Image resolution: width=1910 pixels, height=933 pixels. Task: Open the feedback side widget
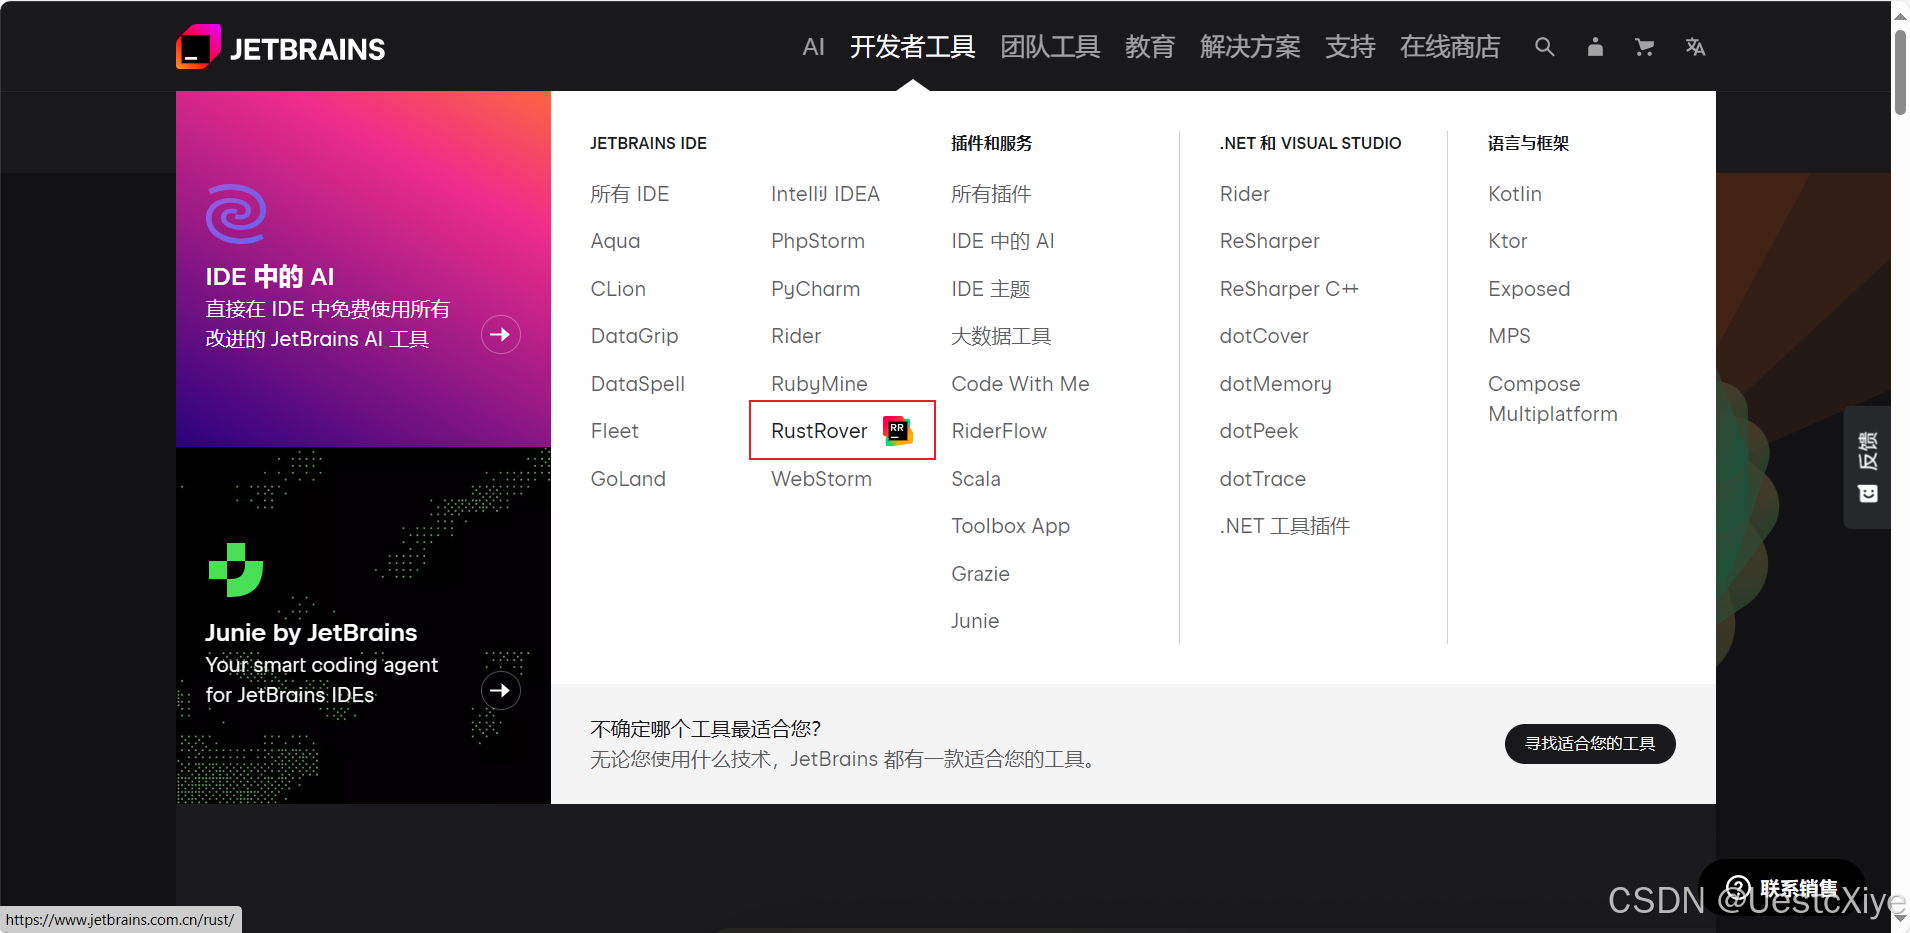pyautogui.click(x=1867, y=467)
